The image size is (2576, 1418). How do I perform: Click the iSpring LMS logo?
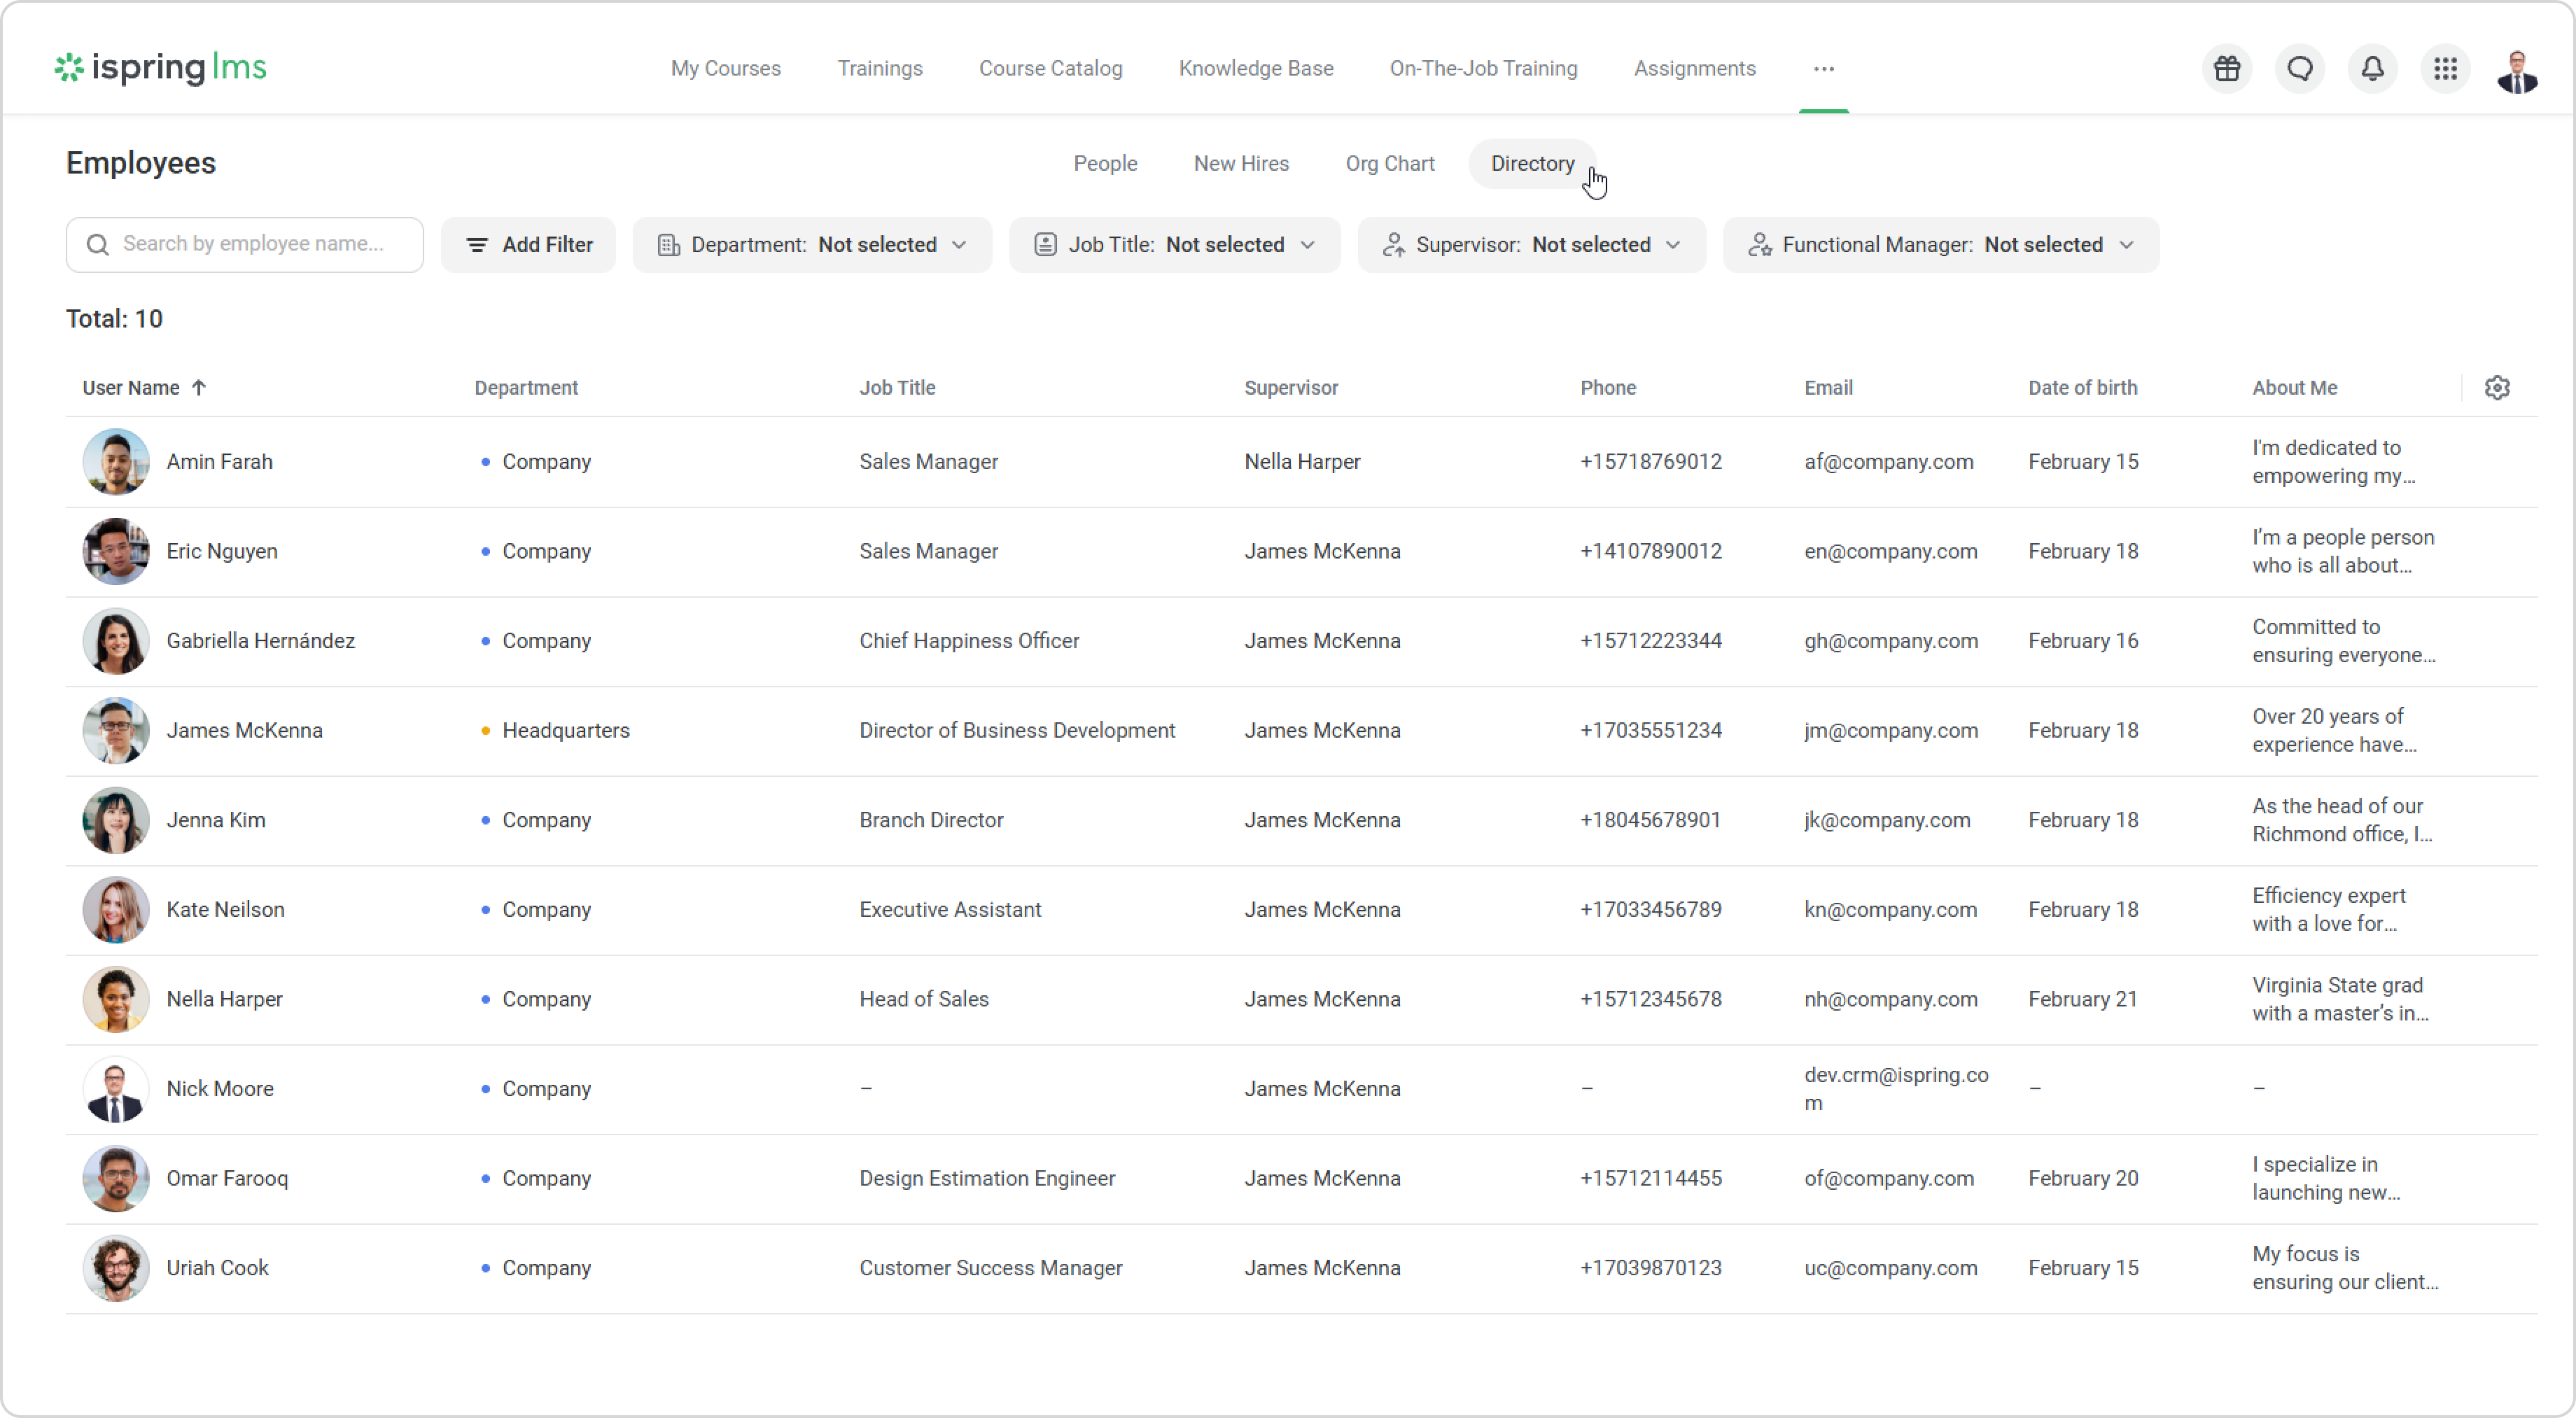pyautogui.click(x=161, y=68)
